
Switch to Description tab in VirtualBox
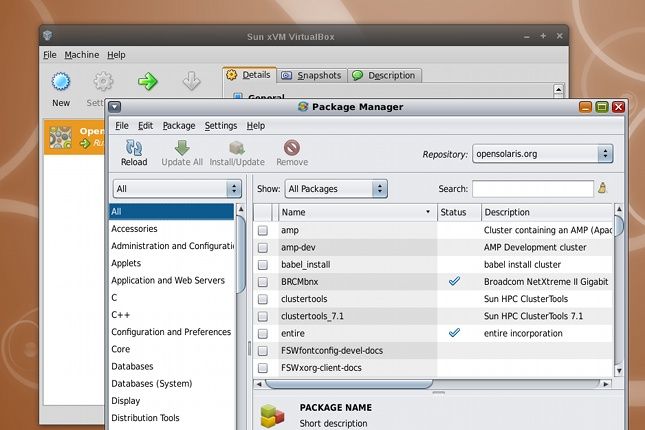point(384,75)
